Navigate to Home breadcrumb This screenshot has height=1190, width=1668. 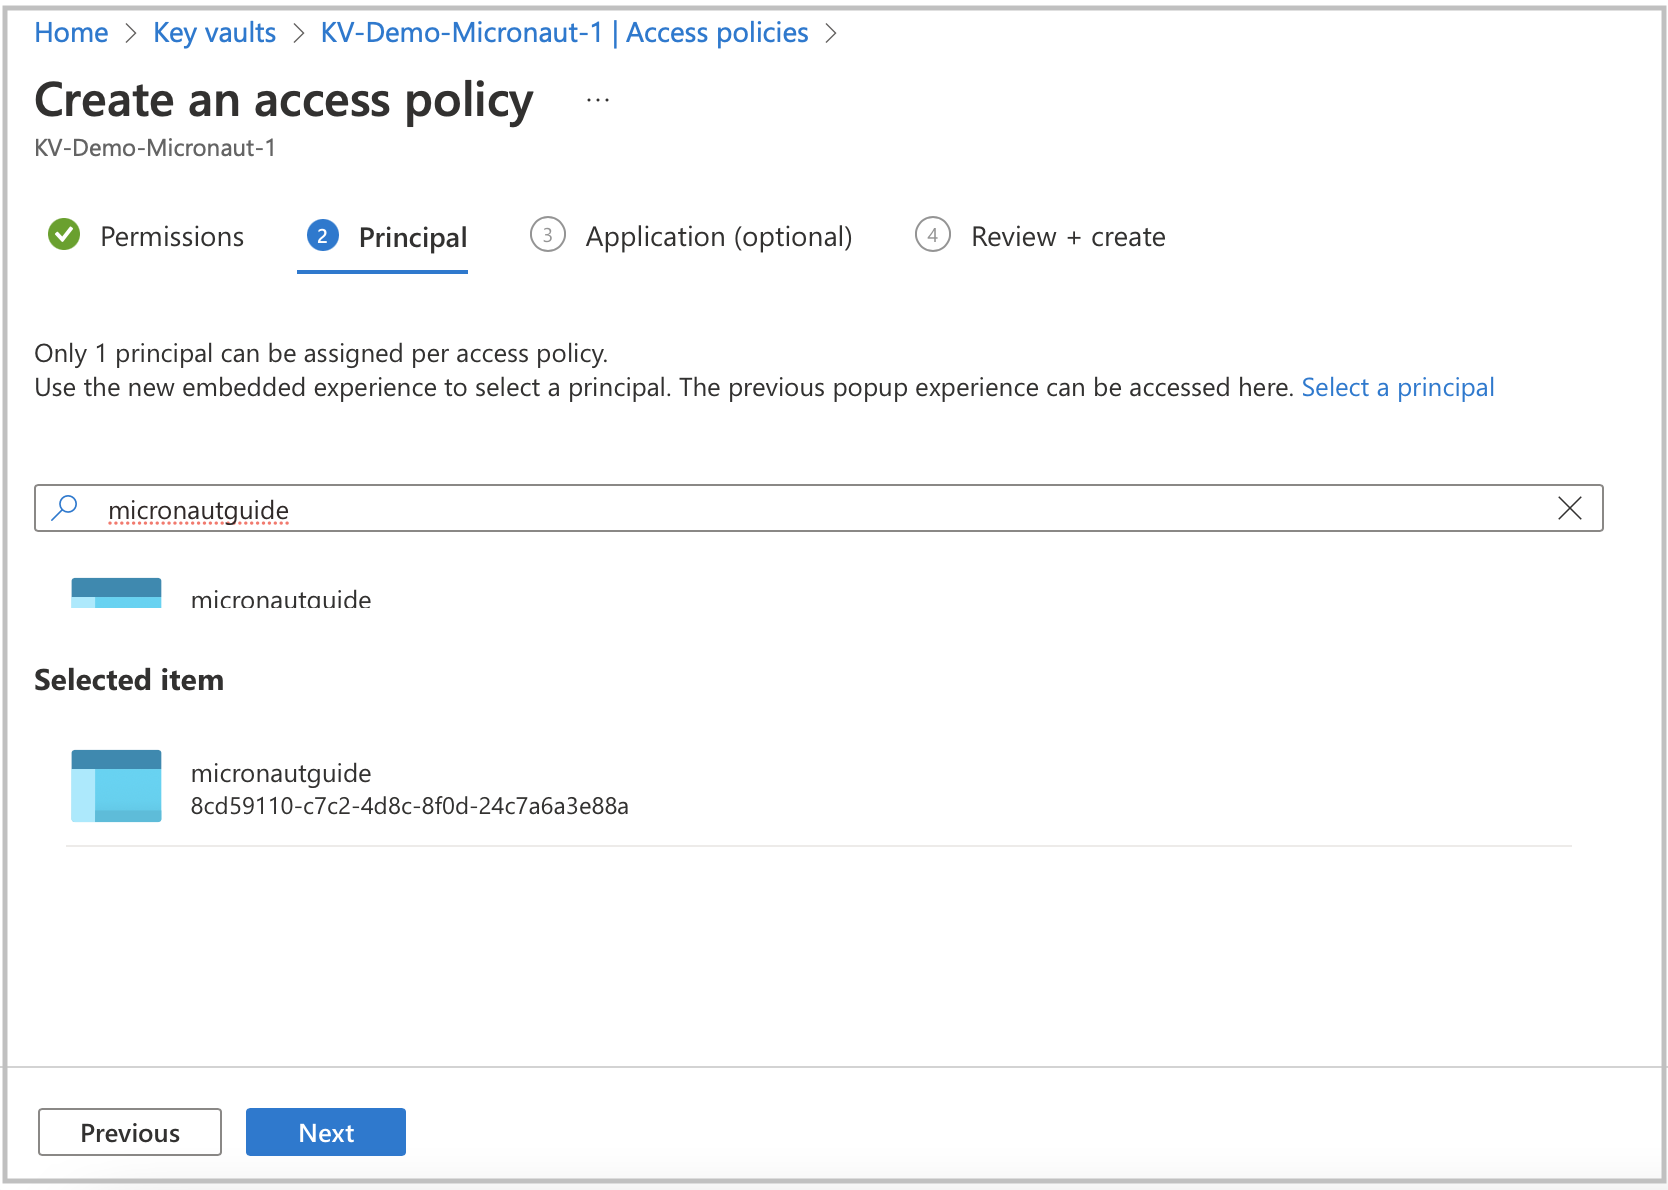(x=71, y=33)
